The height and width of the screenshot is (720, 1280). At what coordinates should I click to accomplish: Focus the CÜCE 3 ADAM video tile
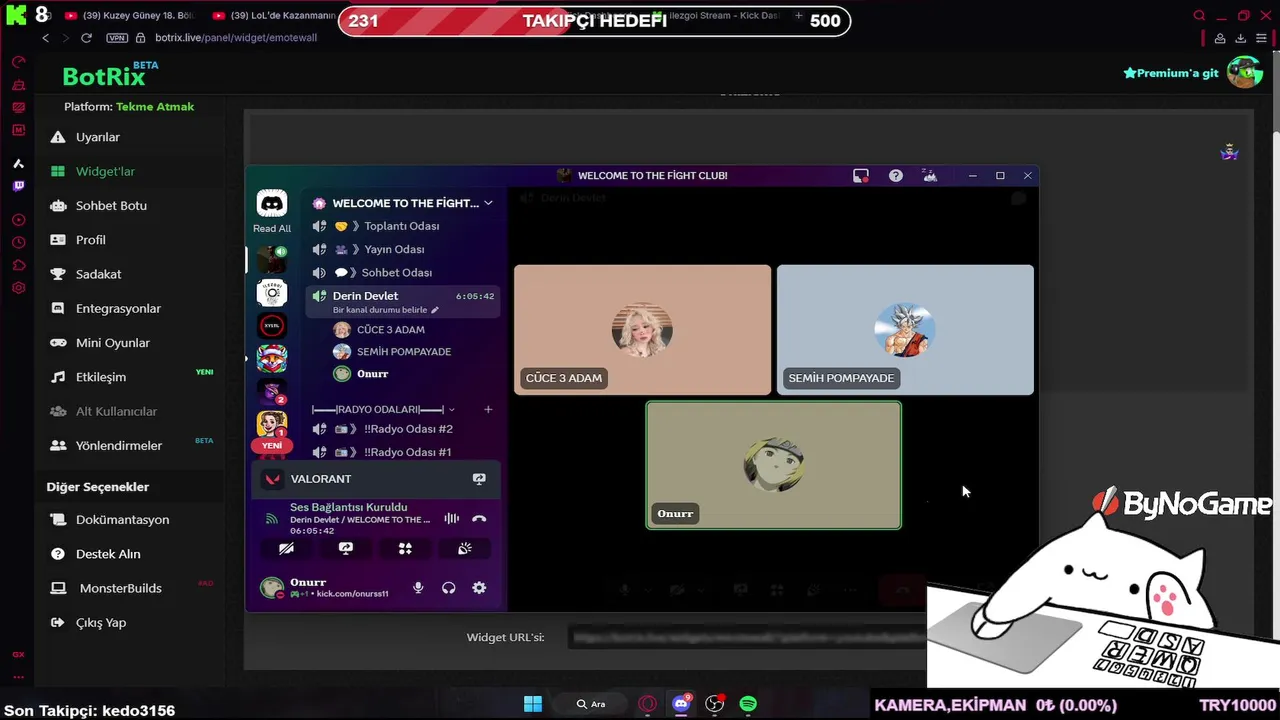tap(643, 330)
